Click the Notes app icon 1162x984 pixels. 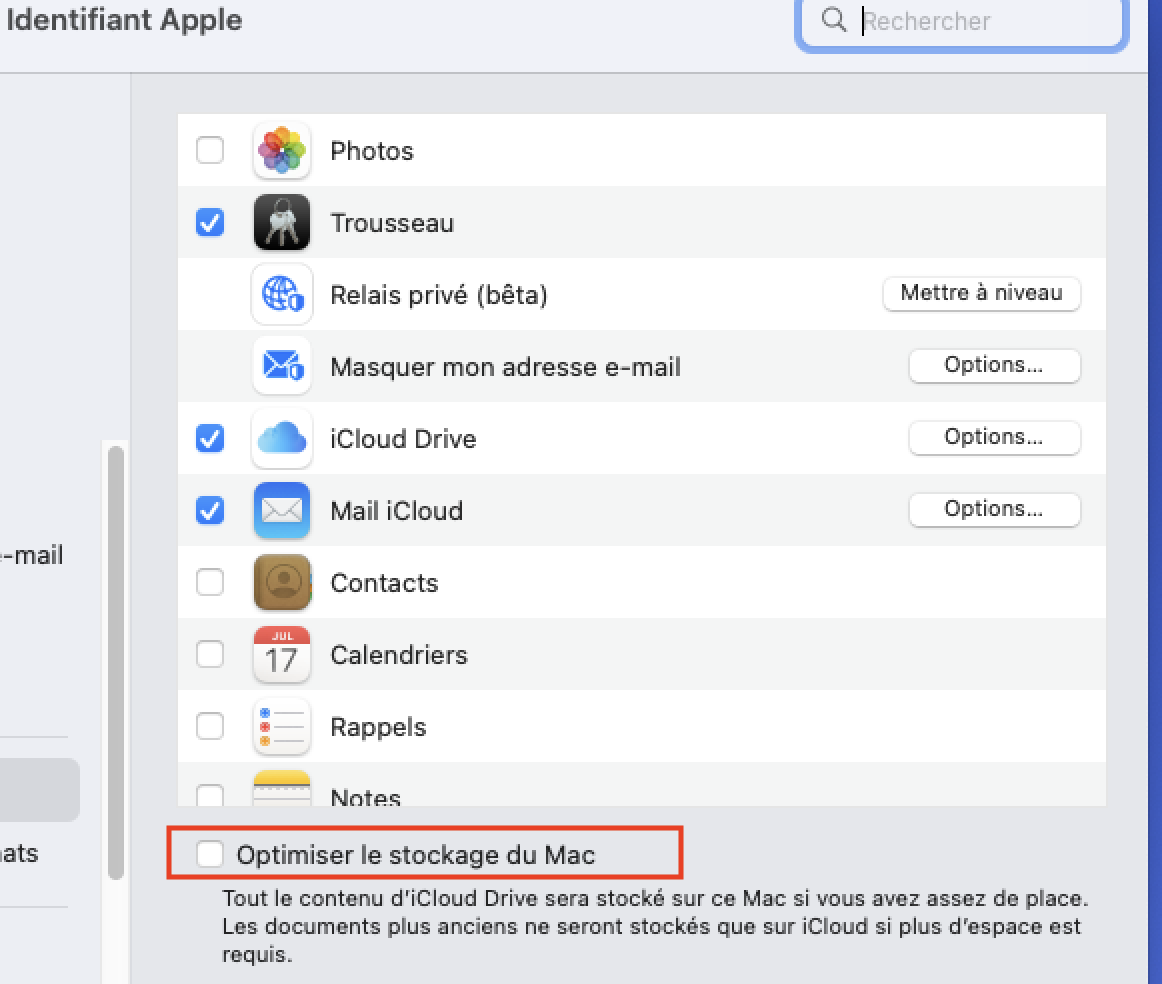(x=282, y=788)
